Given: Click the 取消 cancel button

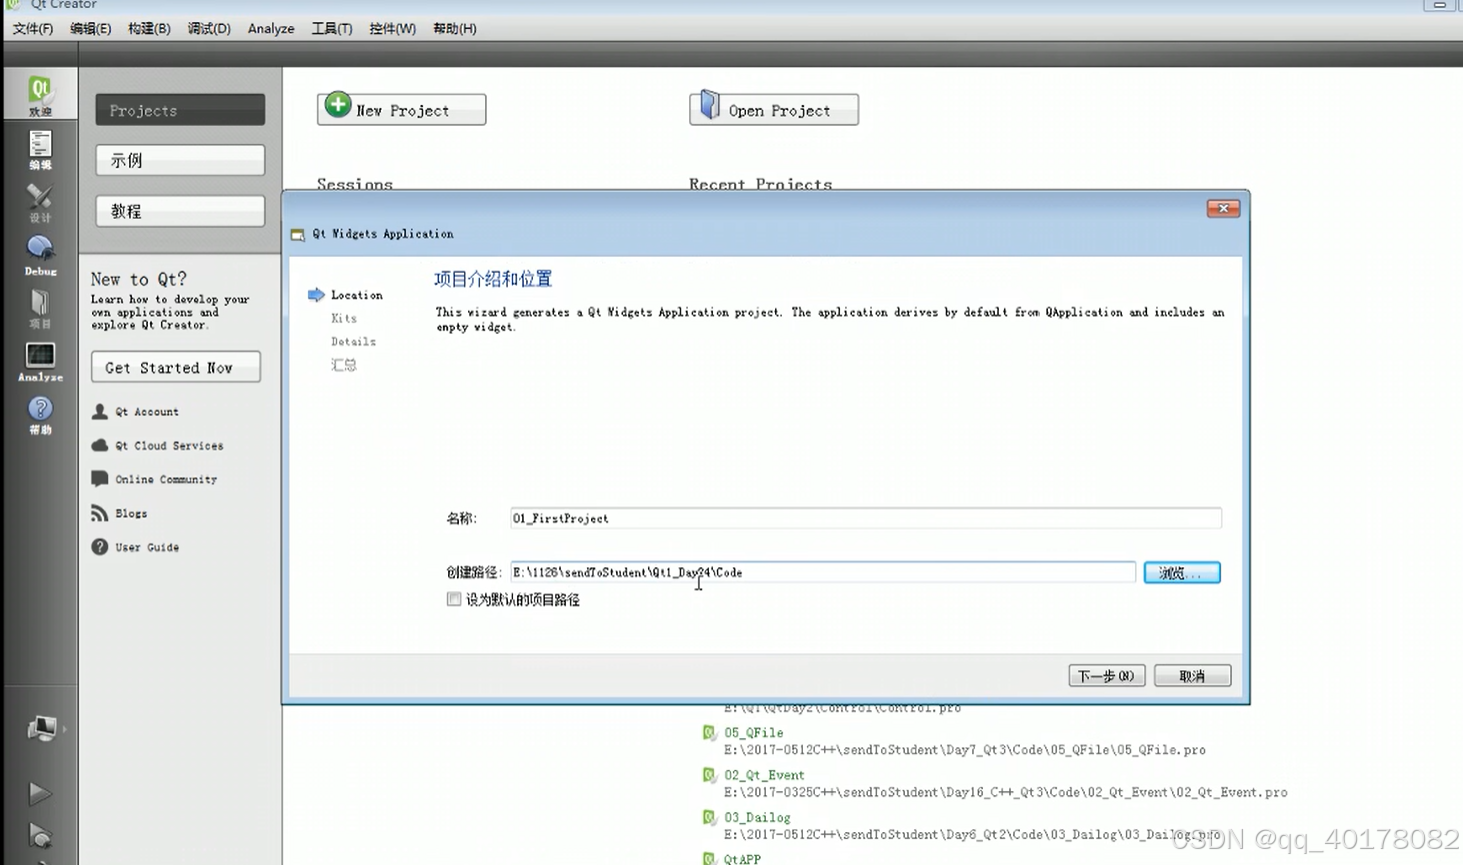Looking at the screenshot, I should 1192,676.
